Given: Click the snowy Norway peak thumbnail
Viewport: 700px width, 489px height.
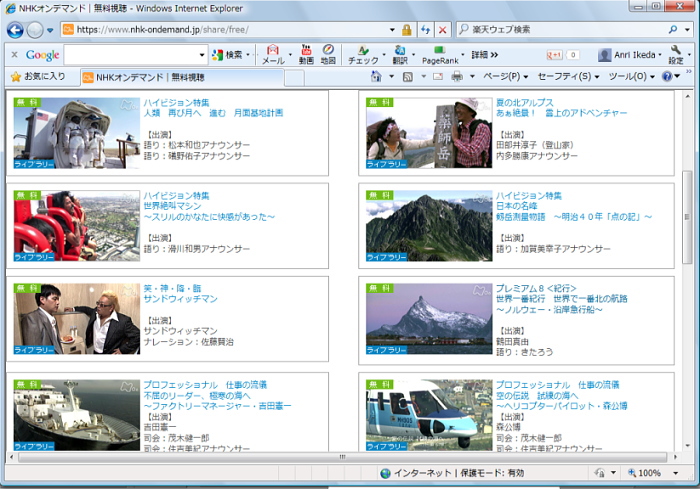Looking at the screenshot, I should [x=429, y=319].
